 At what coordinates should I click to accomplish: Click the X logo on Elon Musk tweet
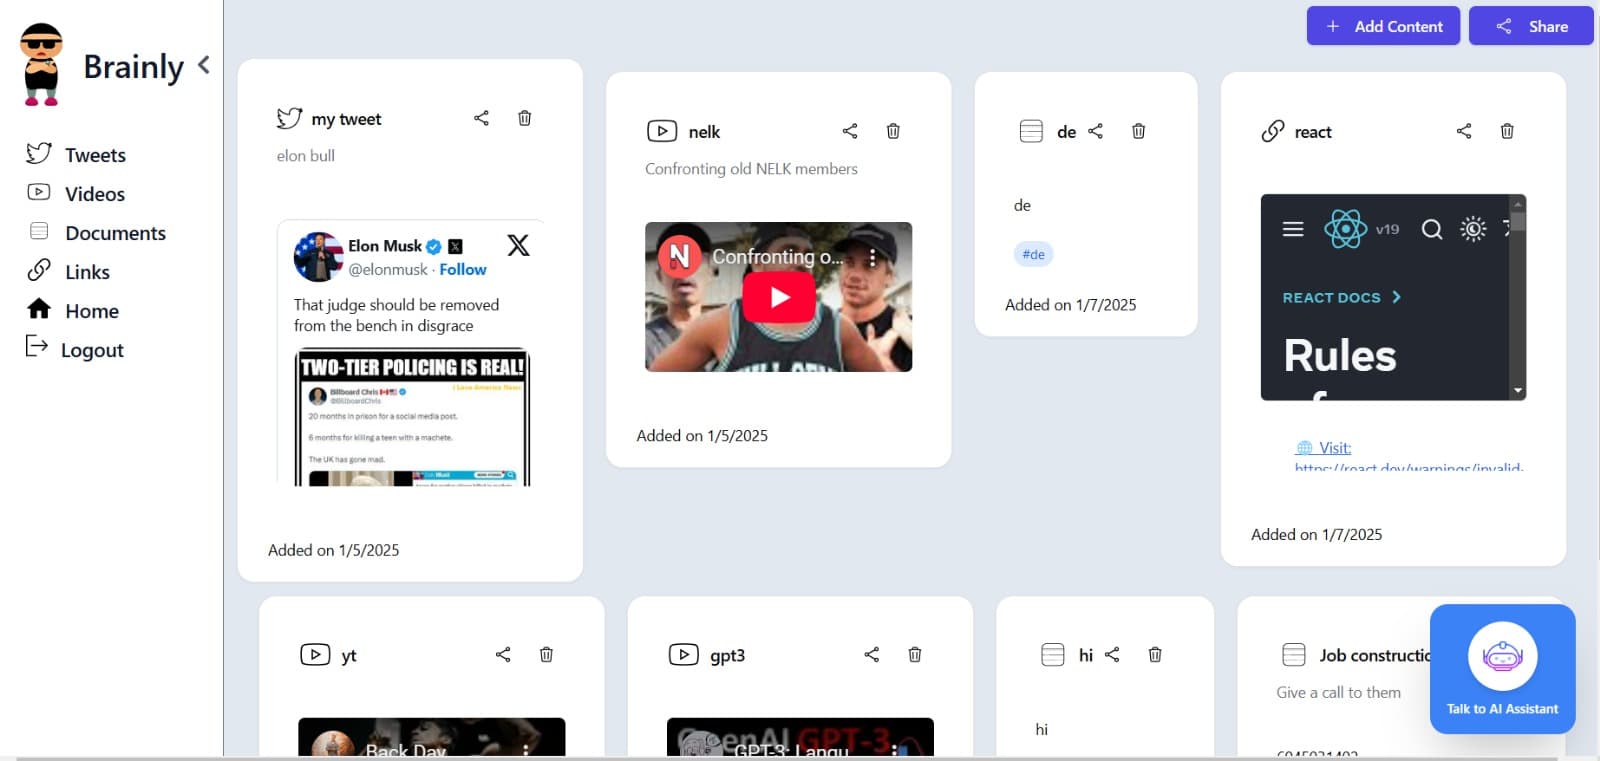[518, 246]
